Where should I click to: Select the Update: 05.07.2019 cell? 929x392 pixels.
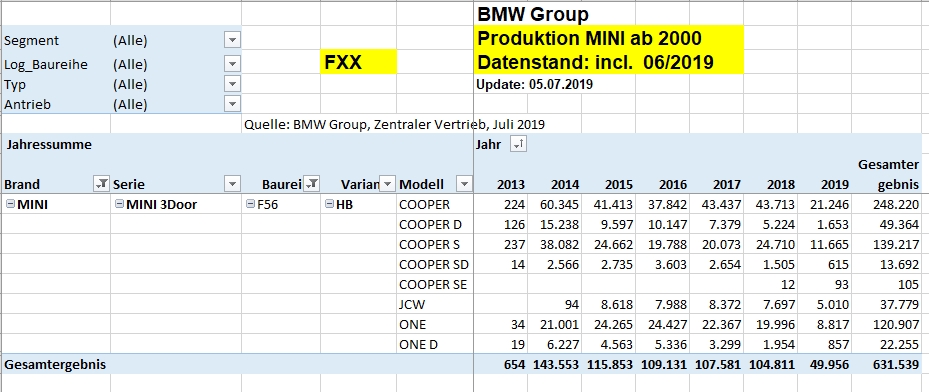(535, 84)
